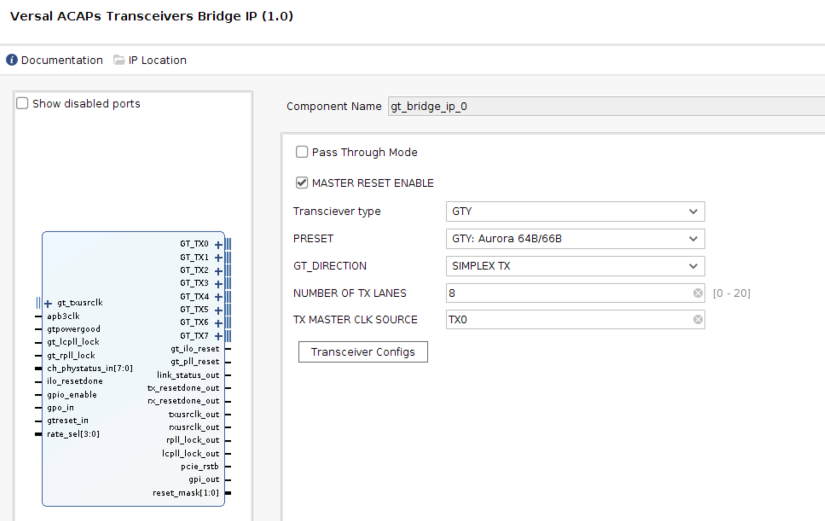
Task: Expand the GT_TX2 port plus icon
Action: point(218,270)
